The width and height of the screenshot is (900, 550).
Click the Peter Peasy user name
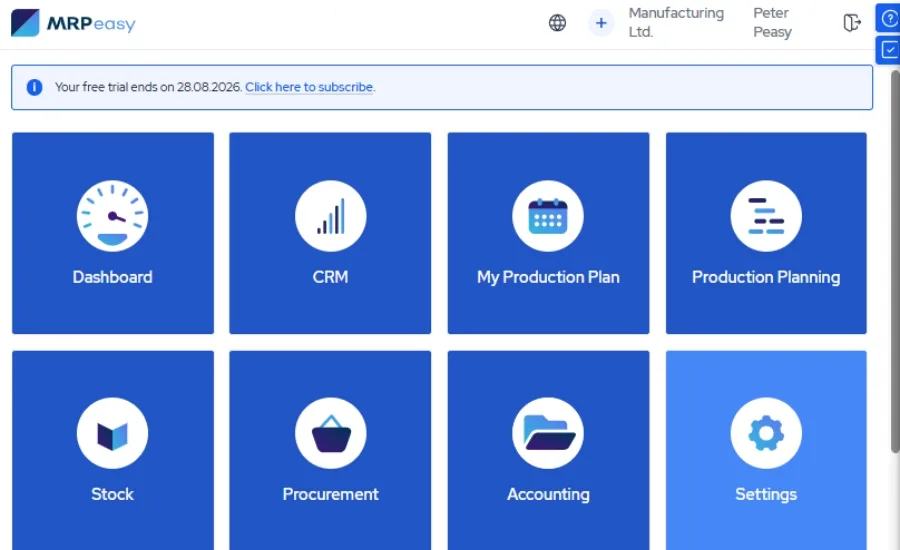coord(772,22)
